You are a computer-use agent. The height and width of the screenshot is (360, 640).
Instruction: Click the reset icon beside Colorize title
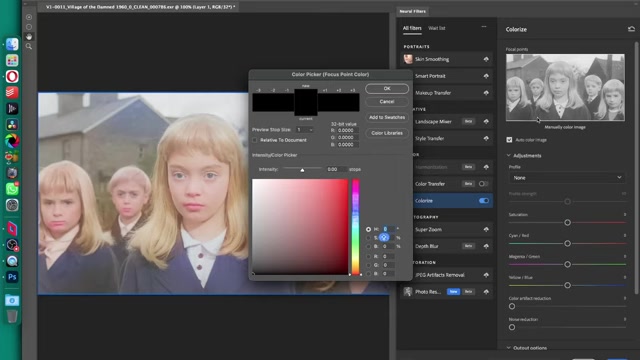[631, 29]
